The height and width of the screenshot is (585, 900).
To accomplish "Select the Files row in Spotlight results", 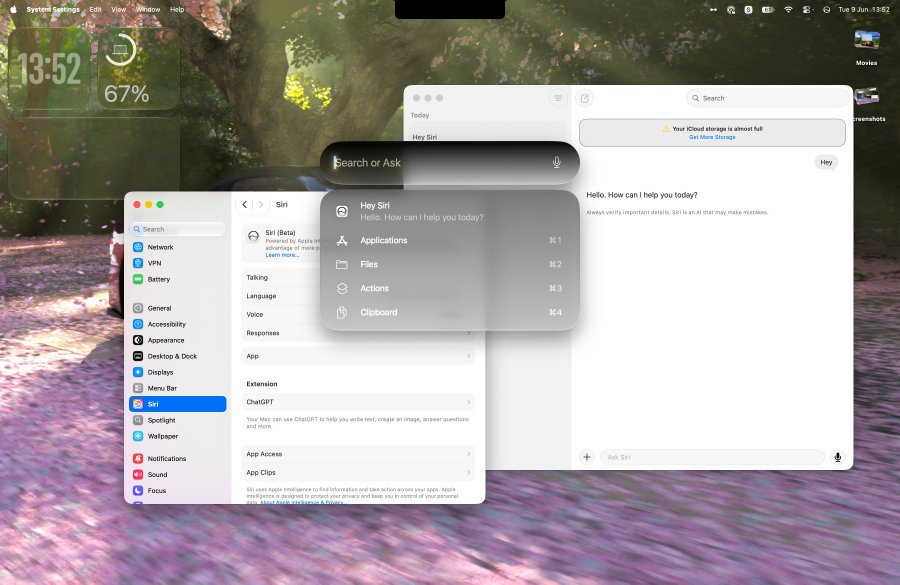I will 449,264.
